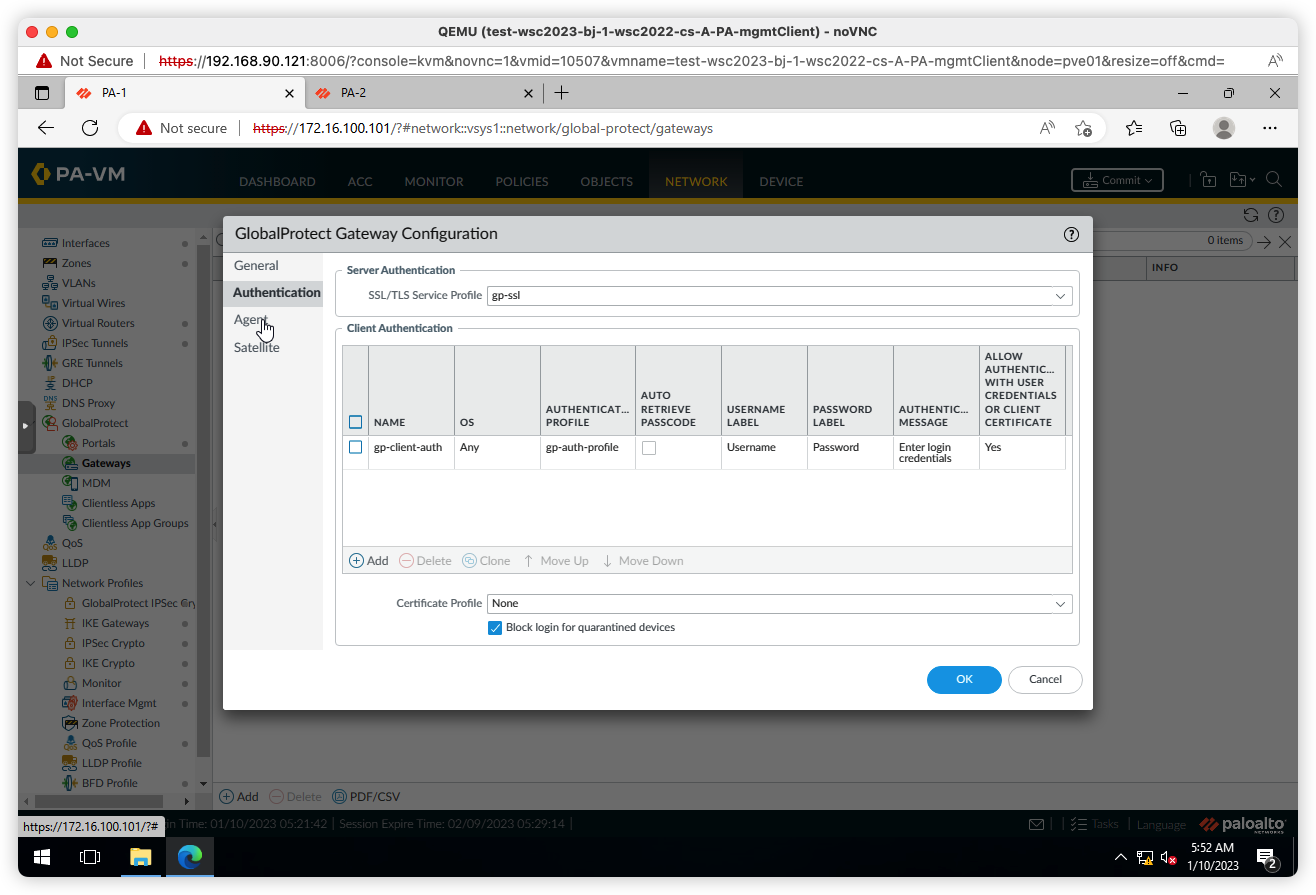The width and height of the screenshot is (1316, 895).
Task: Open Task View on the taskbar
Action: pyautogui.click(x=90, y=857)
